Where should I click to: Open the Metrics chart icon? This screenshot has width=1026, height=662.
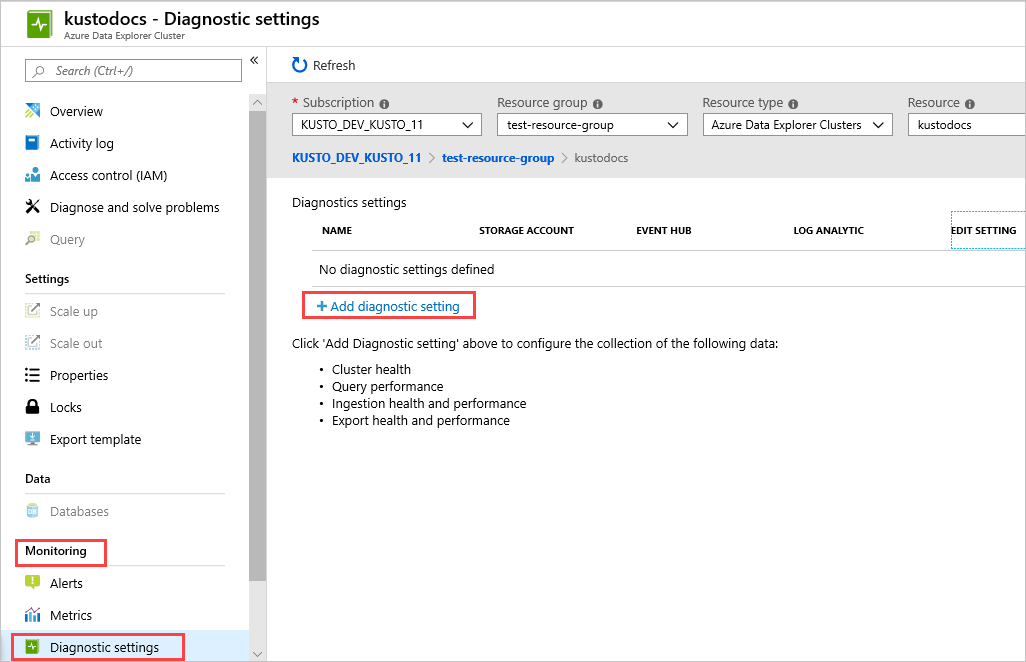[33, 615]
